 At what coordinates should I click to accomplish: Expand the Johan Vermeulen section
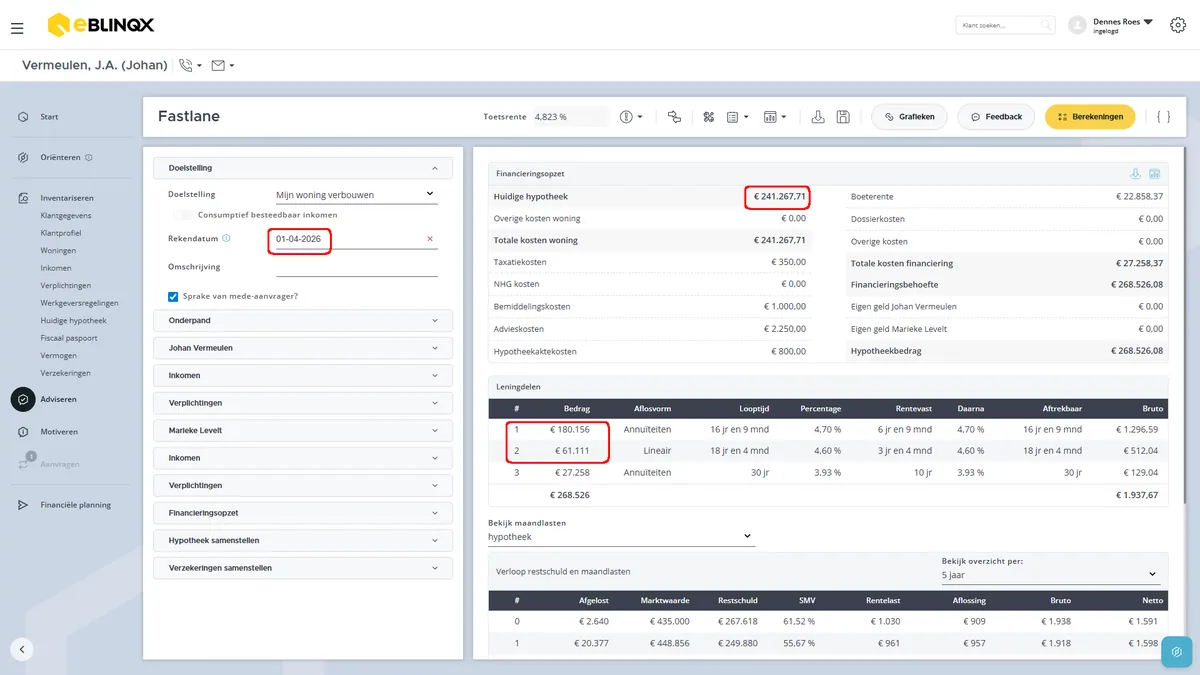(303, 348)
